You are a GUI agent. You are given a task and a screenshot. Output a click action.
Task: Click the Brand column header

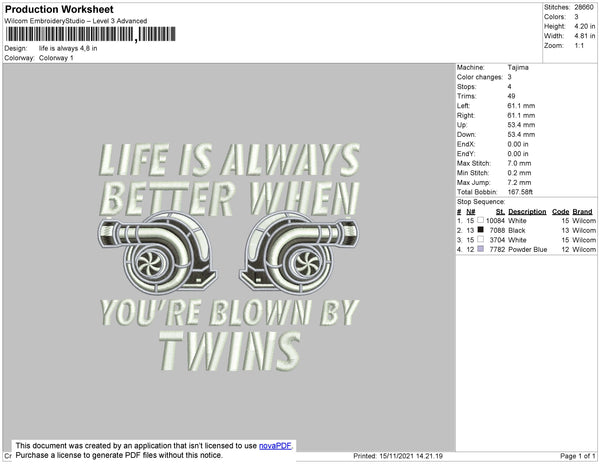582,212
